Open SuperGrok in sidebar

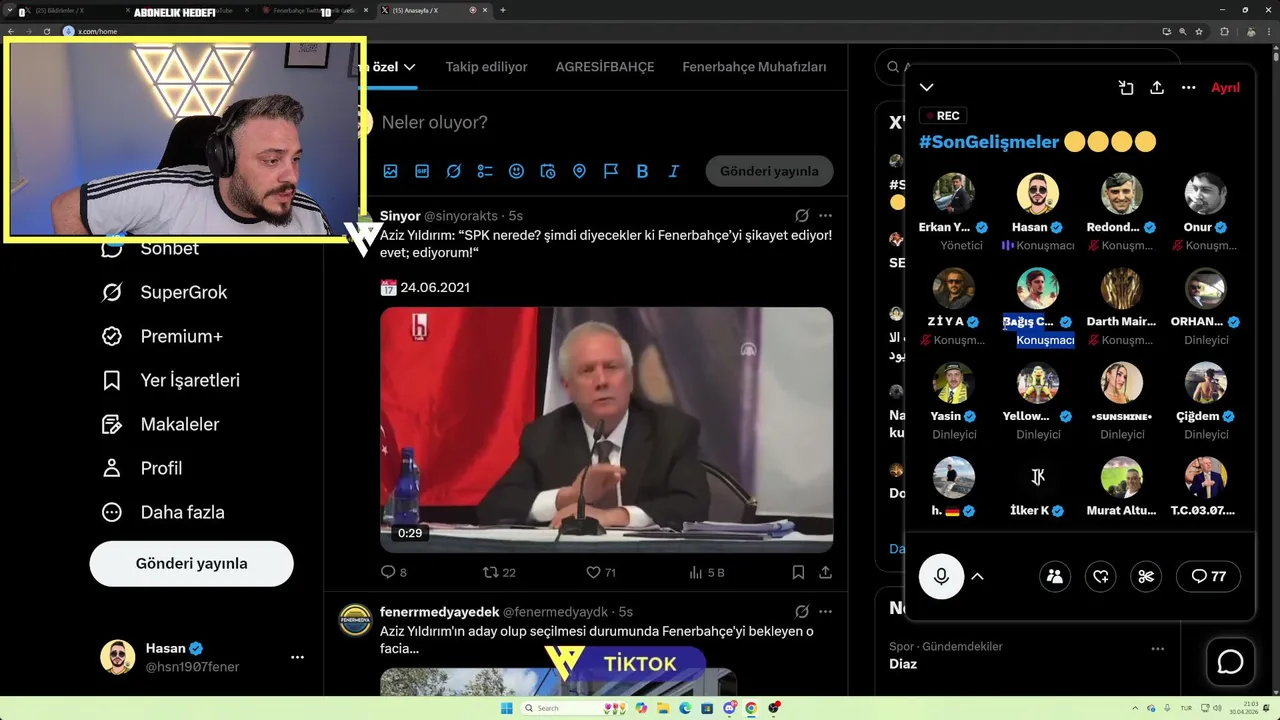coord(164,292)
